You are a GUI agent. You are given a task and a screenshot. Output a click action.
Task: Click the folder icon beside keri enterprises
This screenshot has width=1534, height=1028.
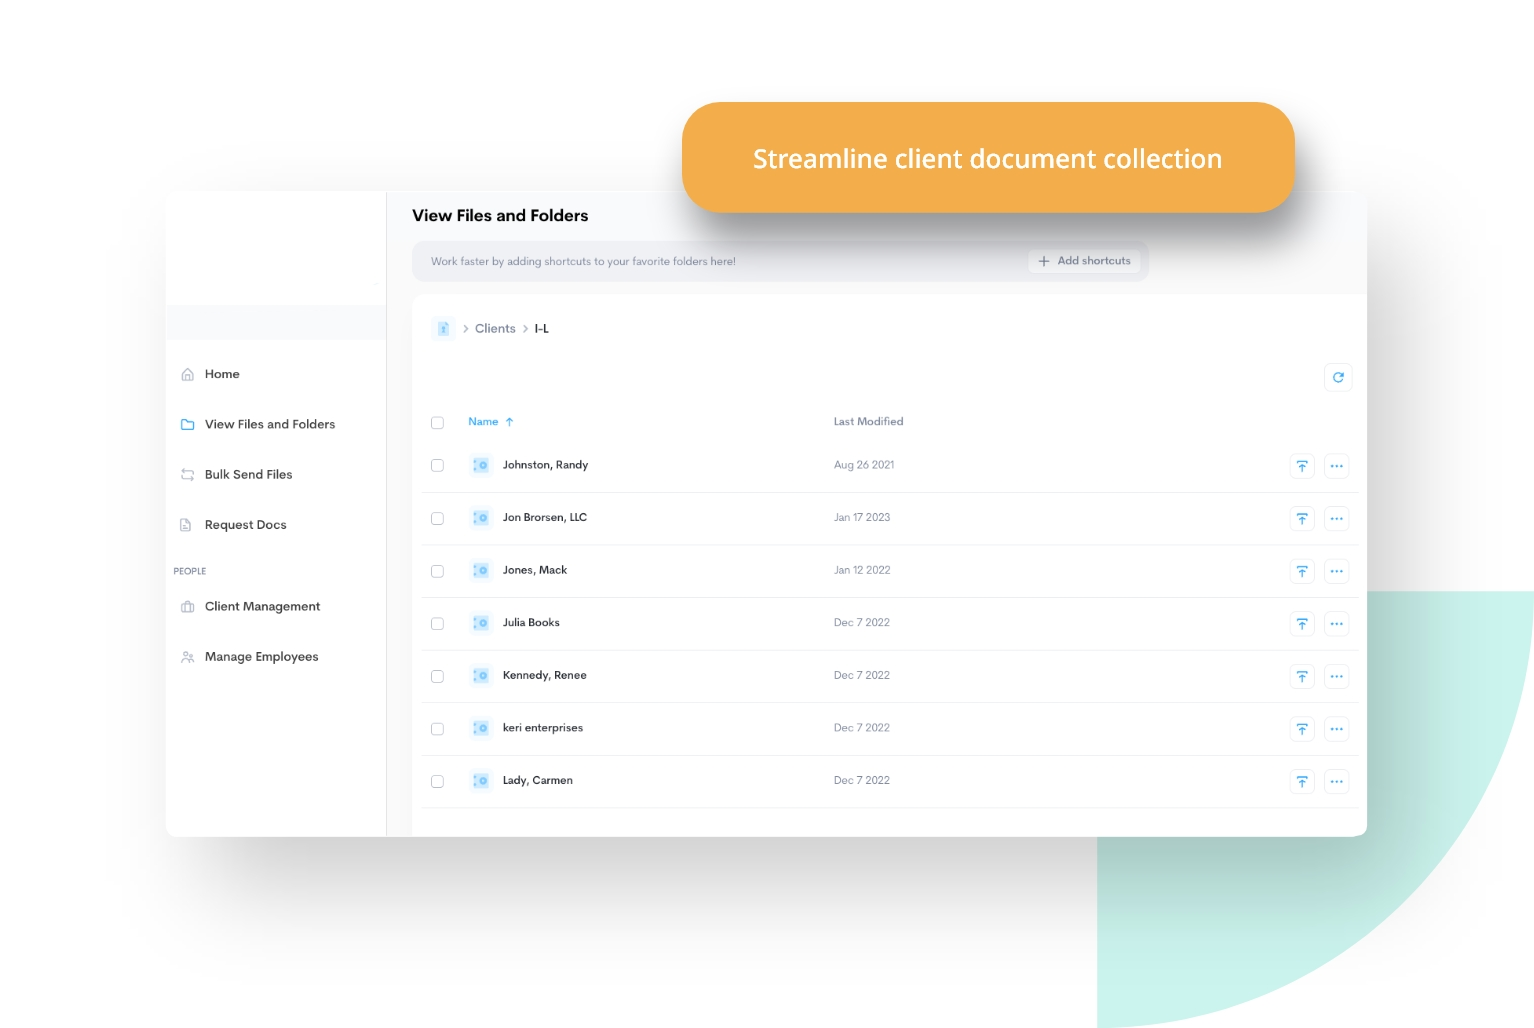(x=481, y=728)
